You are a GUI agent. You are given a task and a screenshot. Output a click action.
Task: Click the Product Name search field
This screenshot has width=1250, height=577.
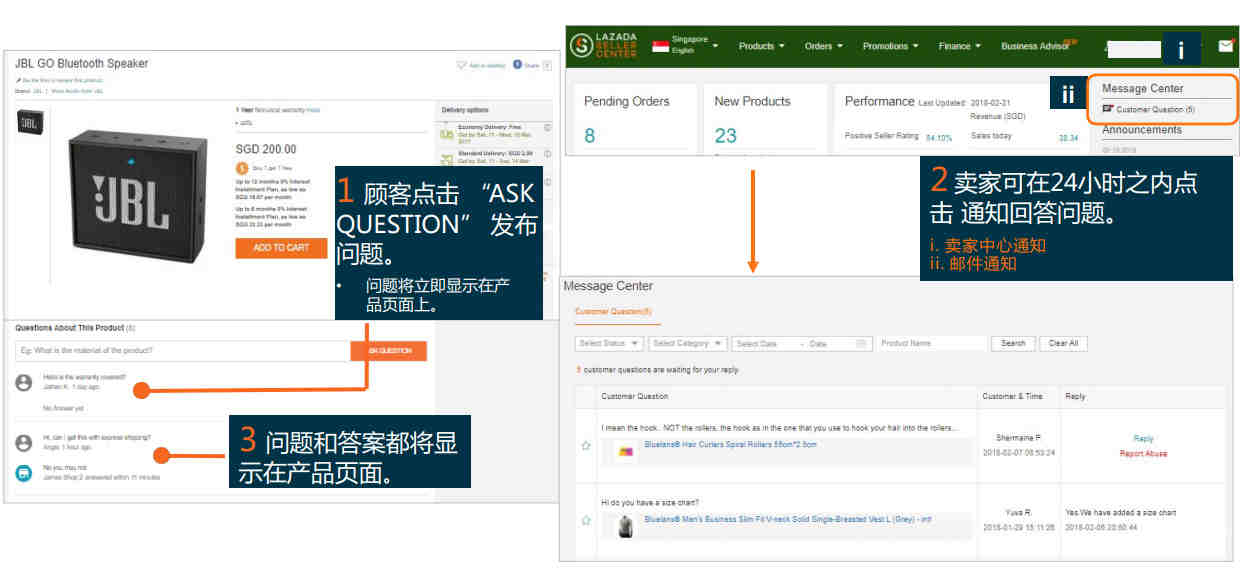point(931,343)
